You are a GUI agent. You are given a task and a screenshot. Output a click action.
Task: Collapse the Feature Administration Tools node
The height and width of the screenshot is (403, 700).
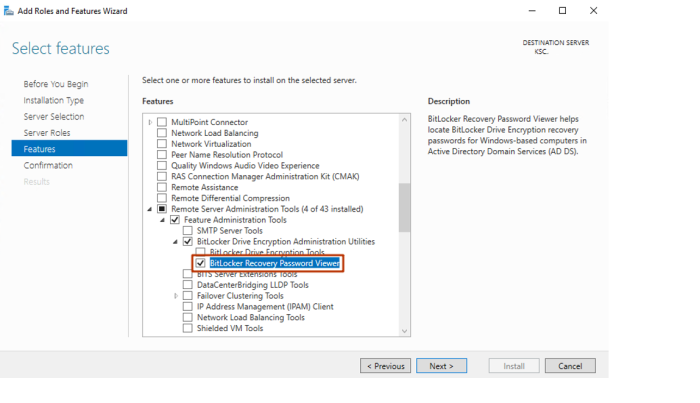[x=162, y=220]
